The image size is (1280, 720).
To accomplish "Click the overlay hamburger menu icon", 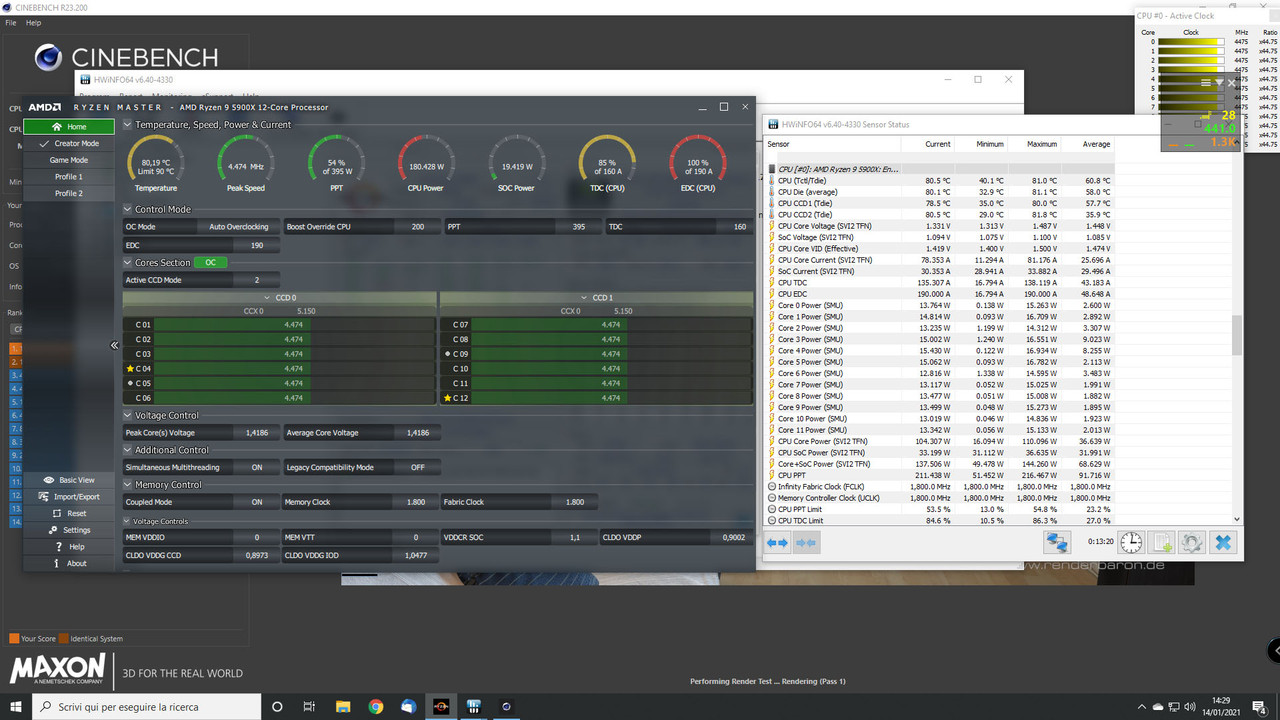I will pos(1206,83).
